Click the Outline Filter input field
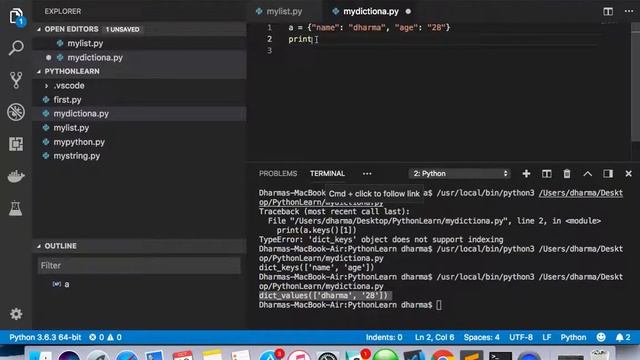 point(139,265)
